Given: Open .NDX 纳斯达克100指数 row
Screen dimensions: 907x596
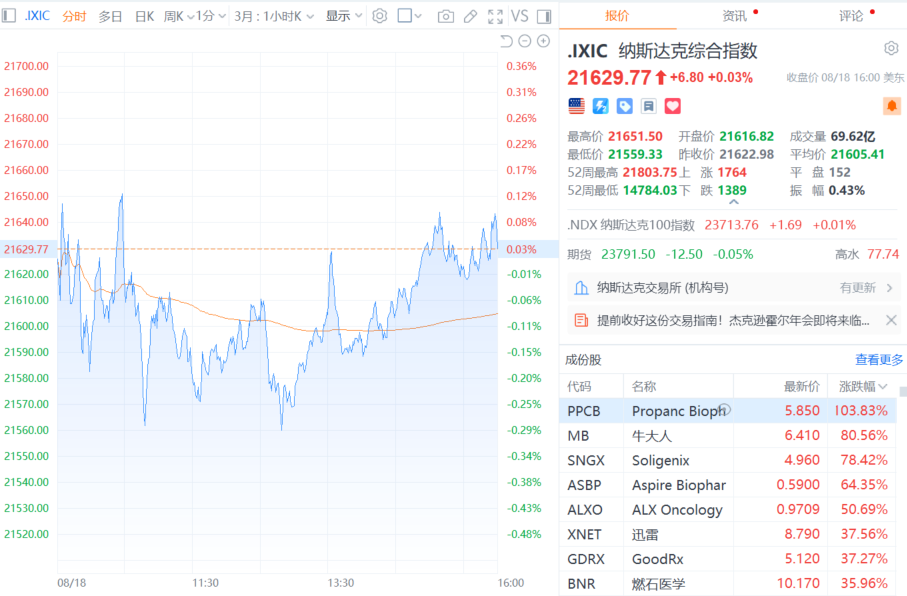Looking at the screenshot, I should [x=732, y=225].
